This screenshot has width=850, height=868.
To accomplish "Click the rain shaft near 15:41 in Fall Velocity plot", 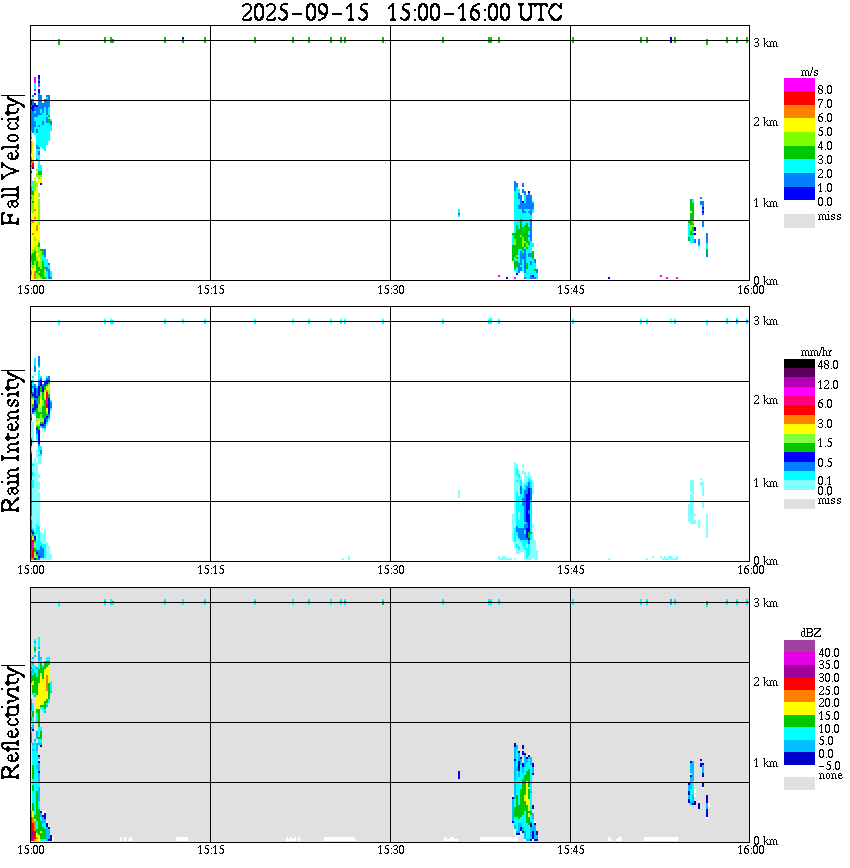I will (x=523, y=232).
